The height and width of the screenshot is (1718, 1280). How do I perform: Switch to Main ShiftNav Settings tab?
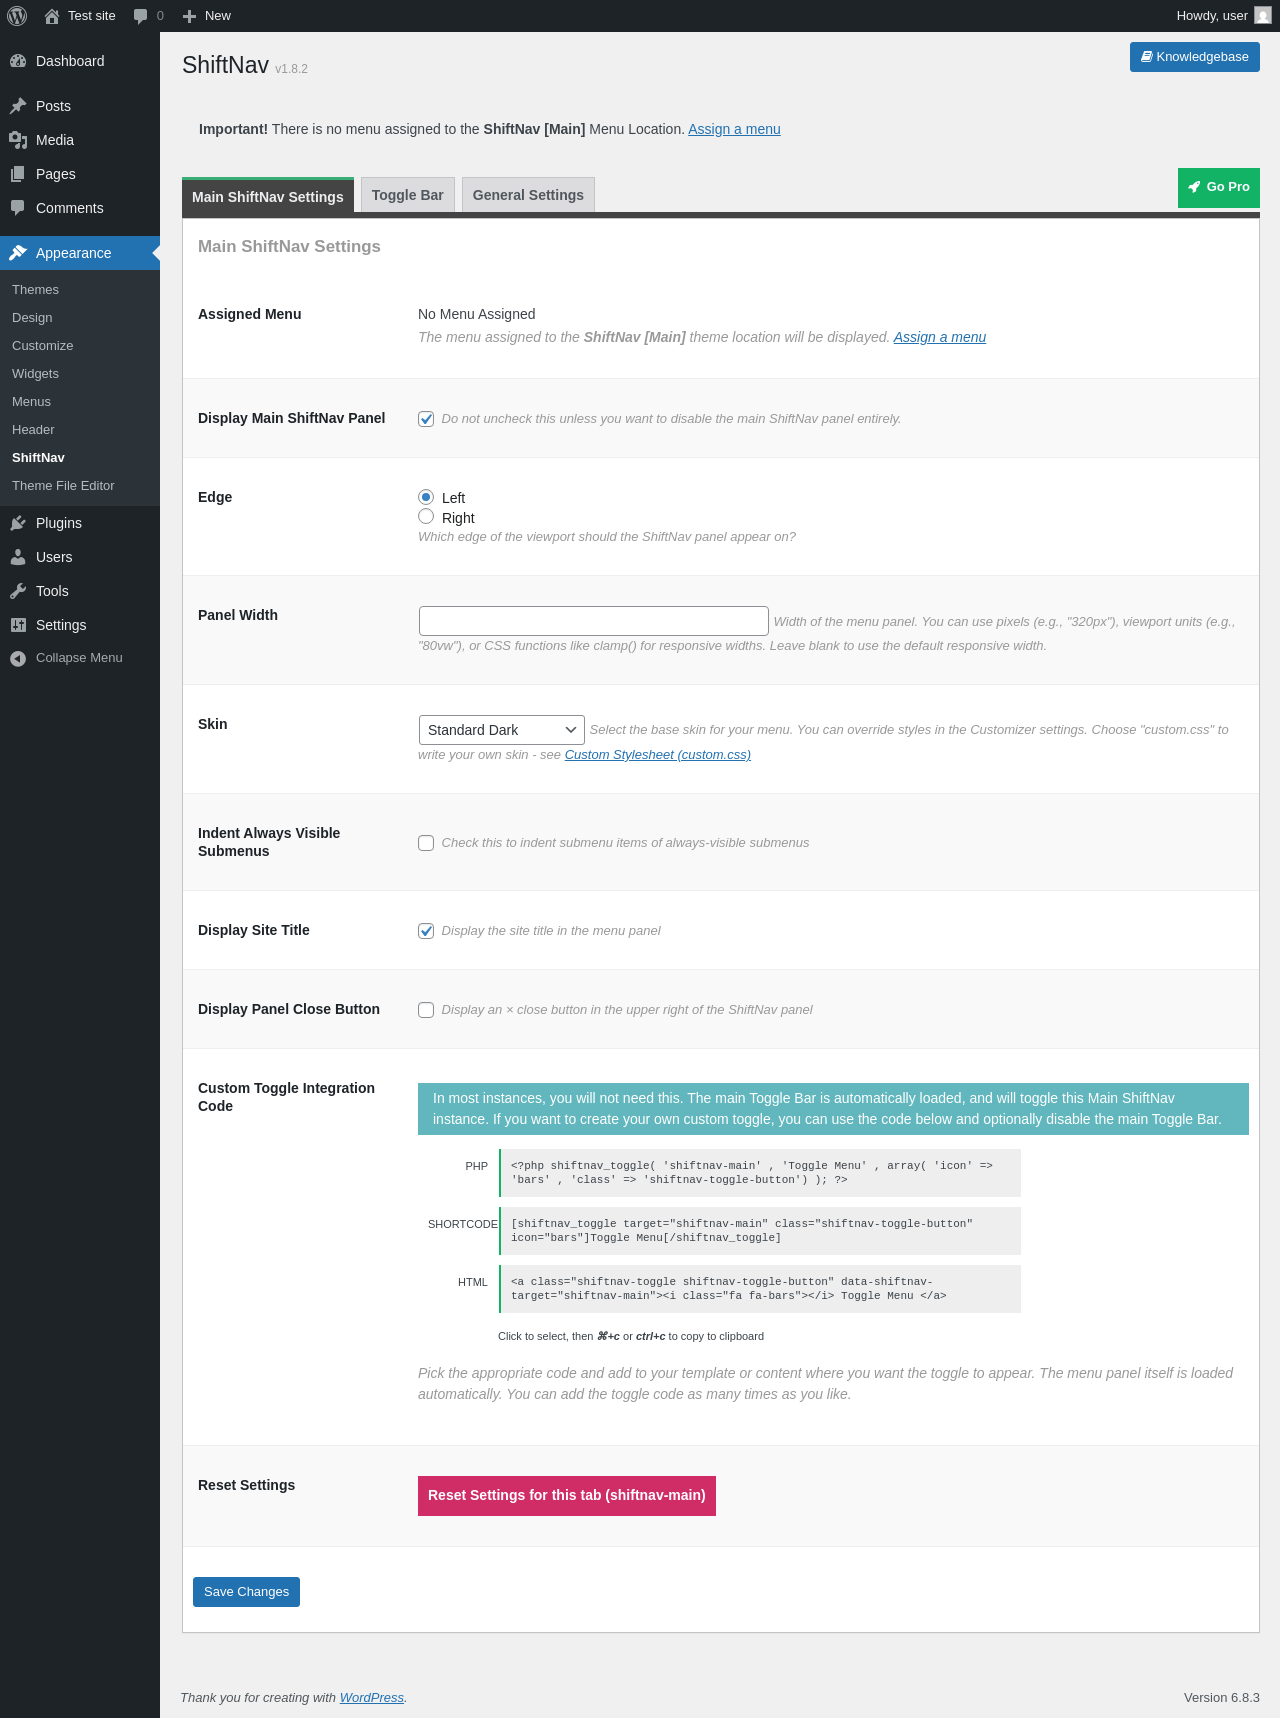pos(268,196)
